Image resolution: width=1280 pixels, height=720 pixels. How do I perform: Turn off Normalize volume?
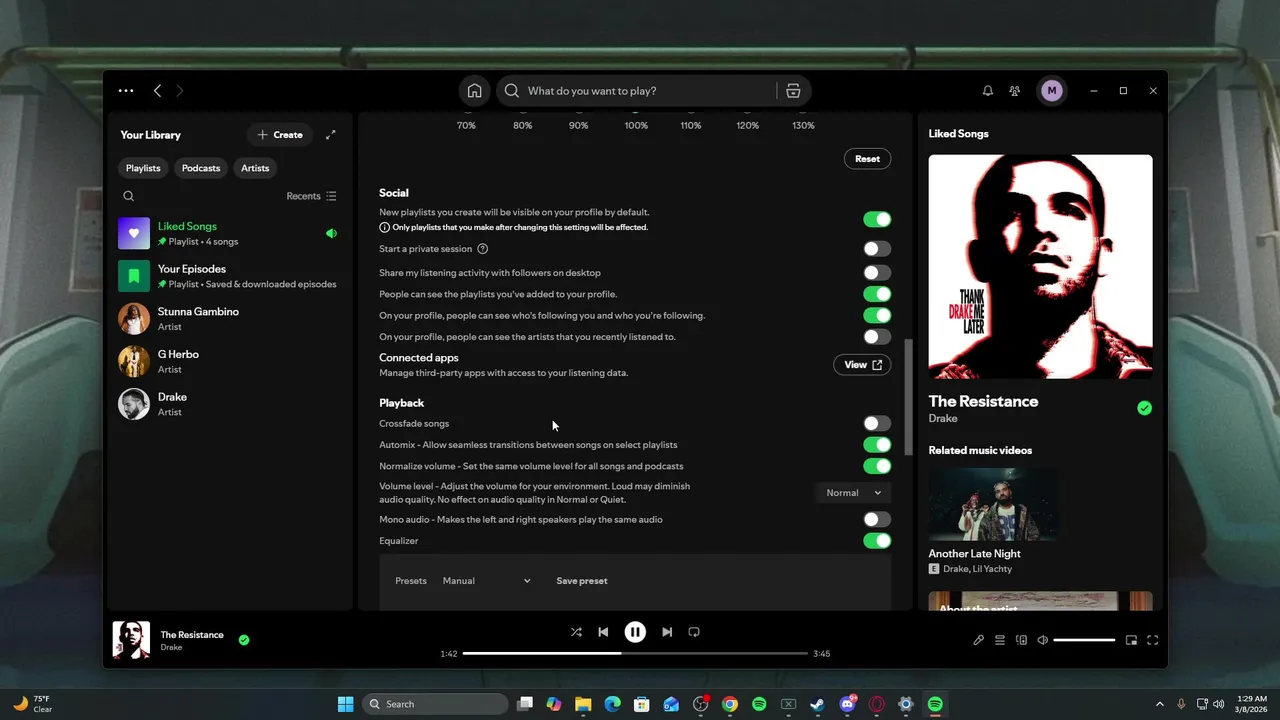(x=877, y=466)
